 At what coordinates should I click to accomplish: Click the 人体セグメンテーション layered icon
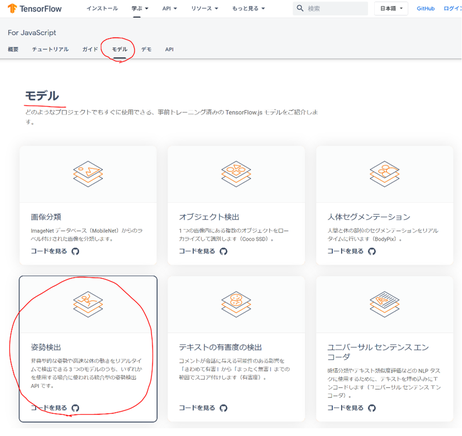coord(384,174)
